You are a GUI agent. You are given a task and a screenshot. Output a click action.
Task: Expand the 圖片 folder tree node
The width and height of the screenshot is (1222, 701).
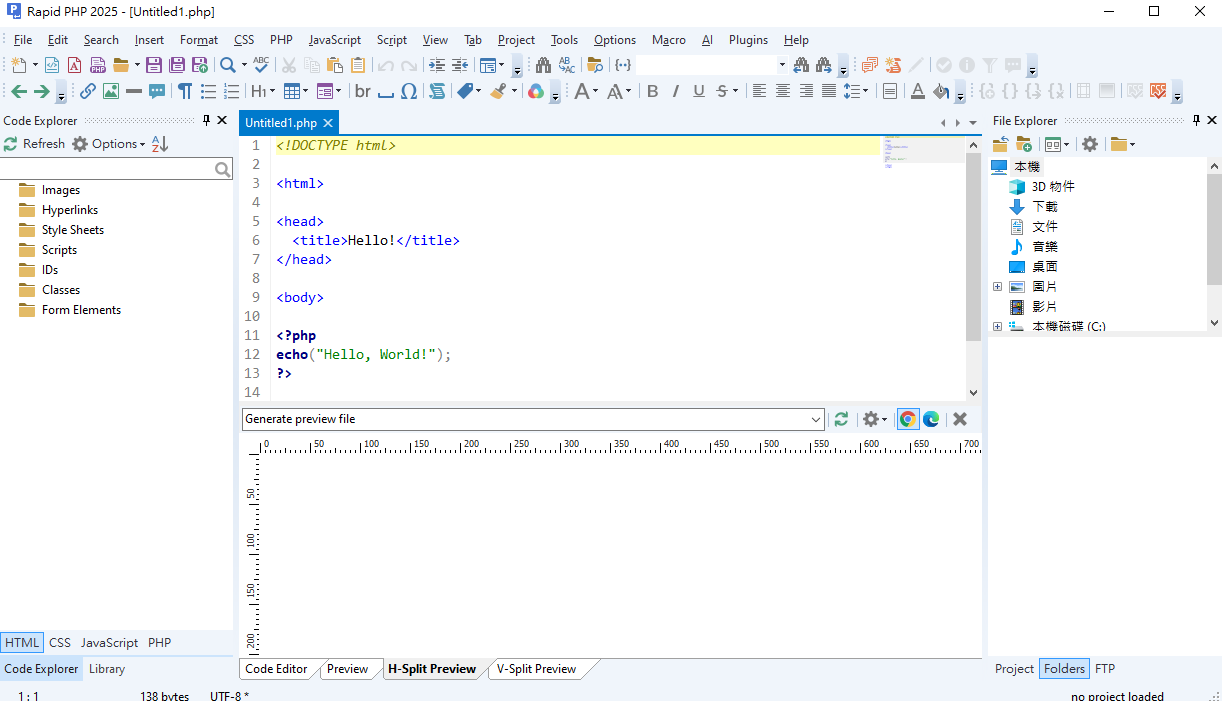tap(997, 287)
